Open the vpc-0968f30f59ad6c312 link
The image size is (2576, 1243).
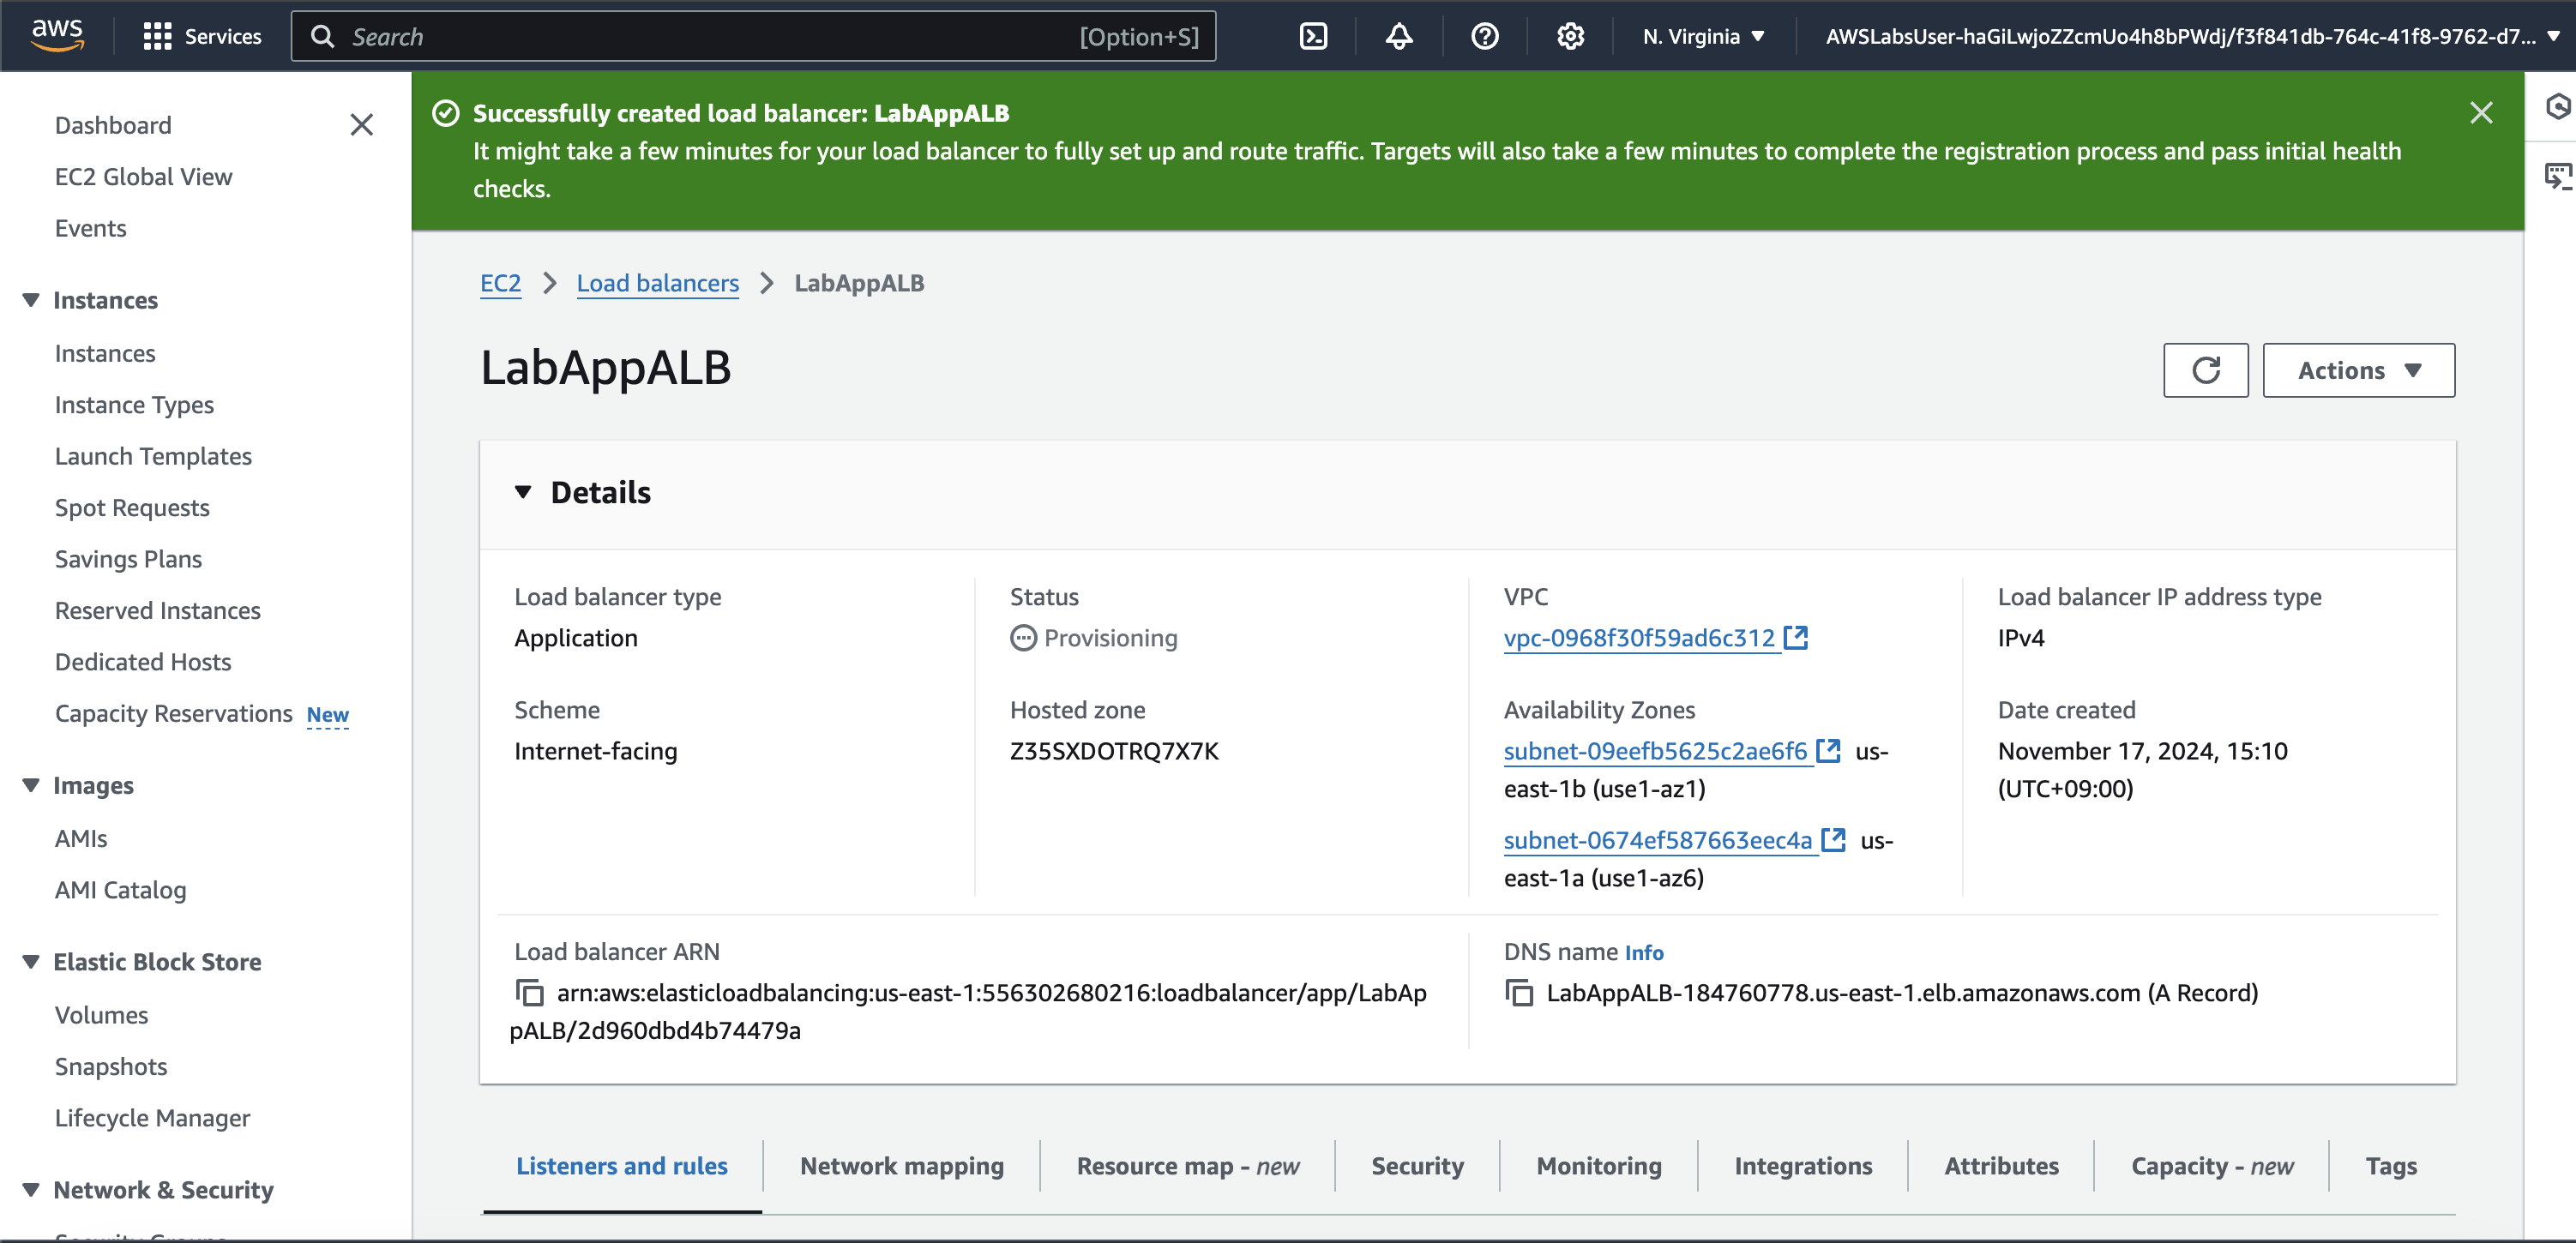click(x=1640, y=638)
